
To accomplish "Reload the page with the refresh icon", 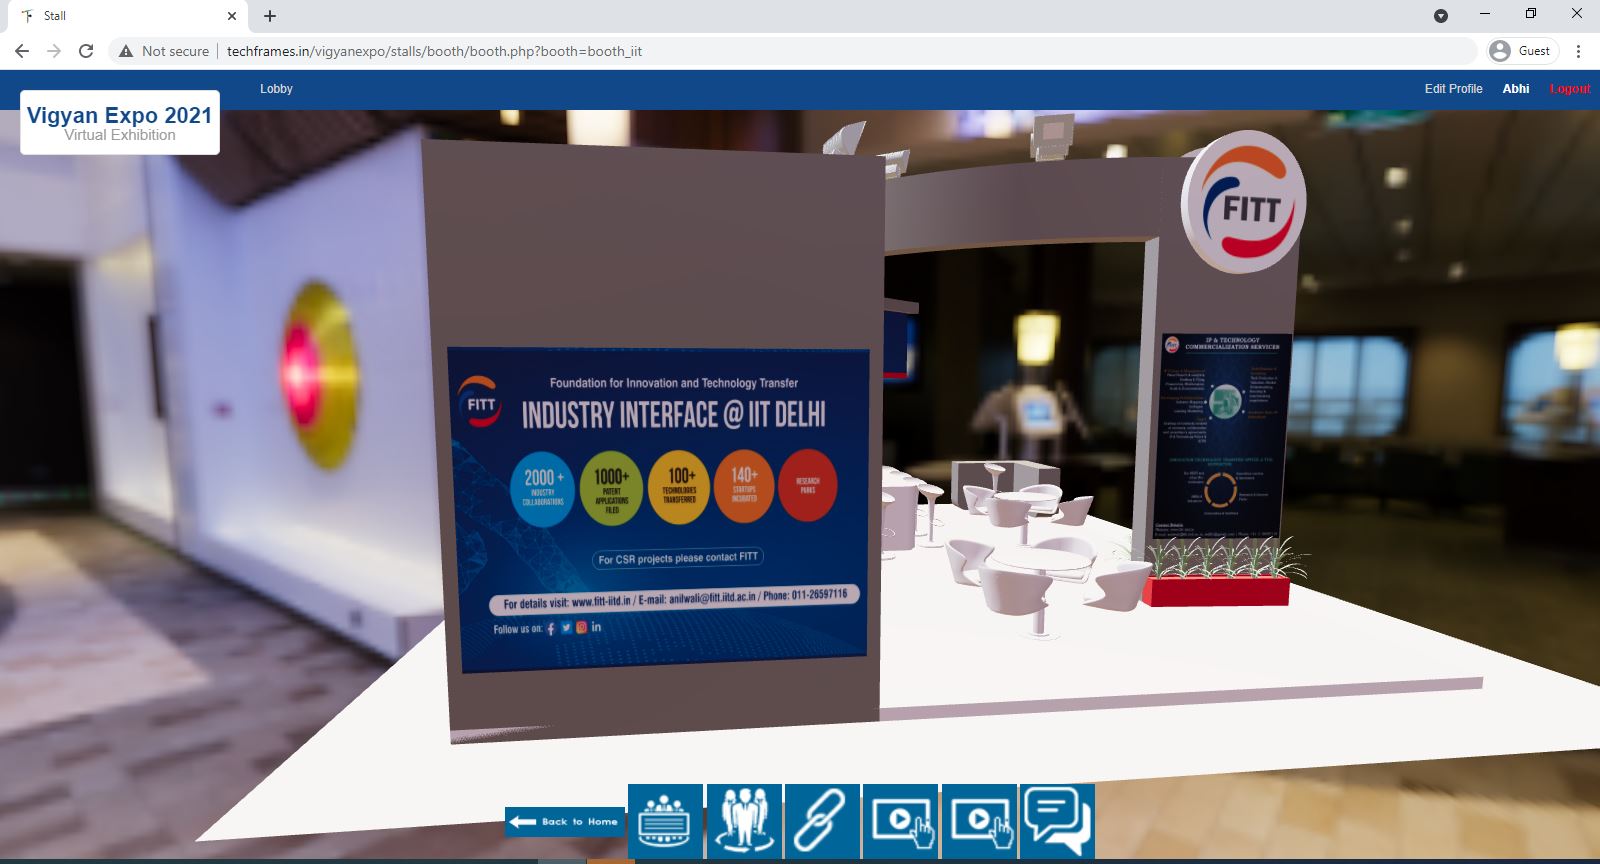I will (86, 51).
